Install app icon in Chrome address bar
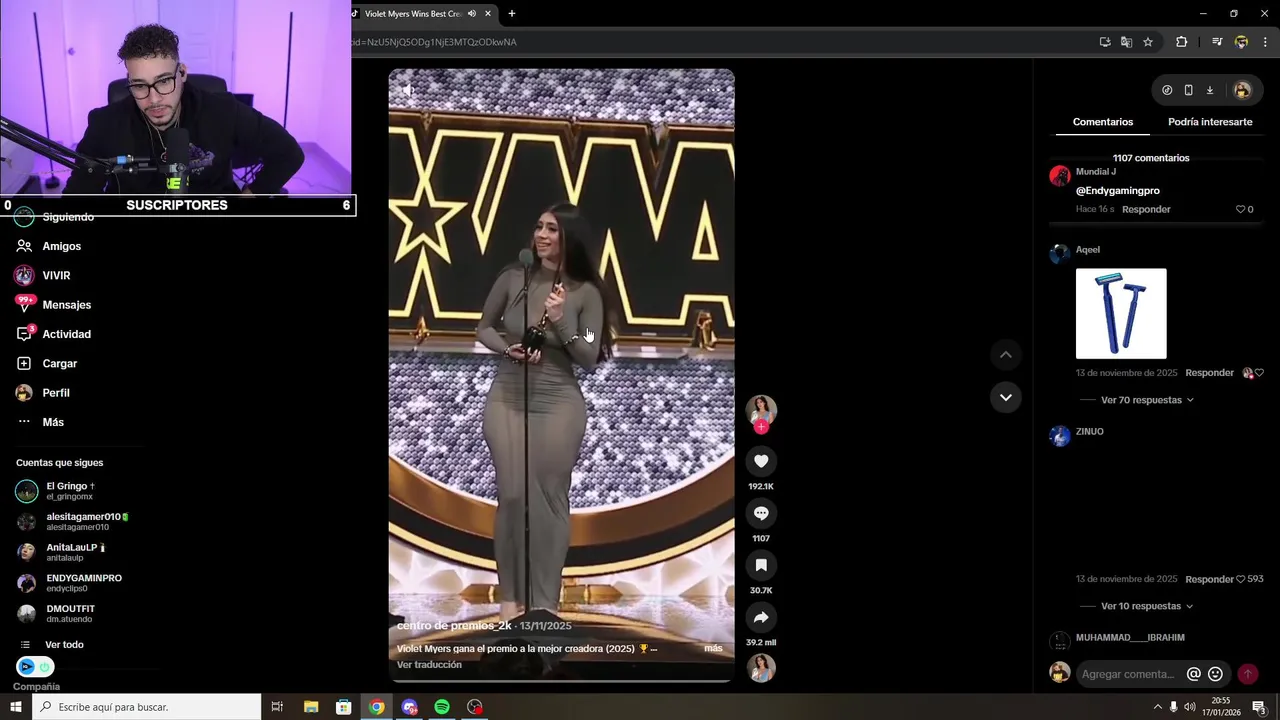The width and height of the screenshot is (1280, 720). pyautogui.click(x=1105, y=42)
